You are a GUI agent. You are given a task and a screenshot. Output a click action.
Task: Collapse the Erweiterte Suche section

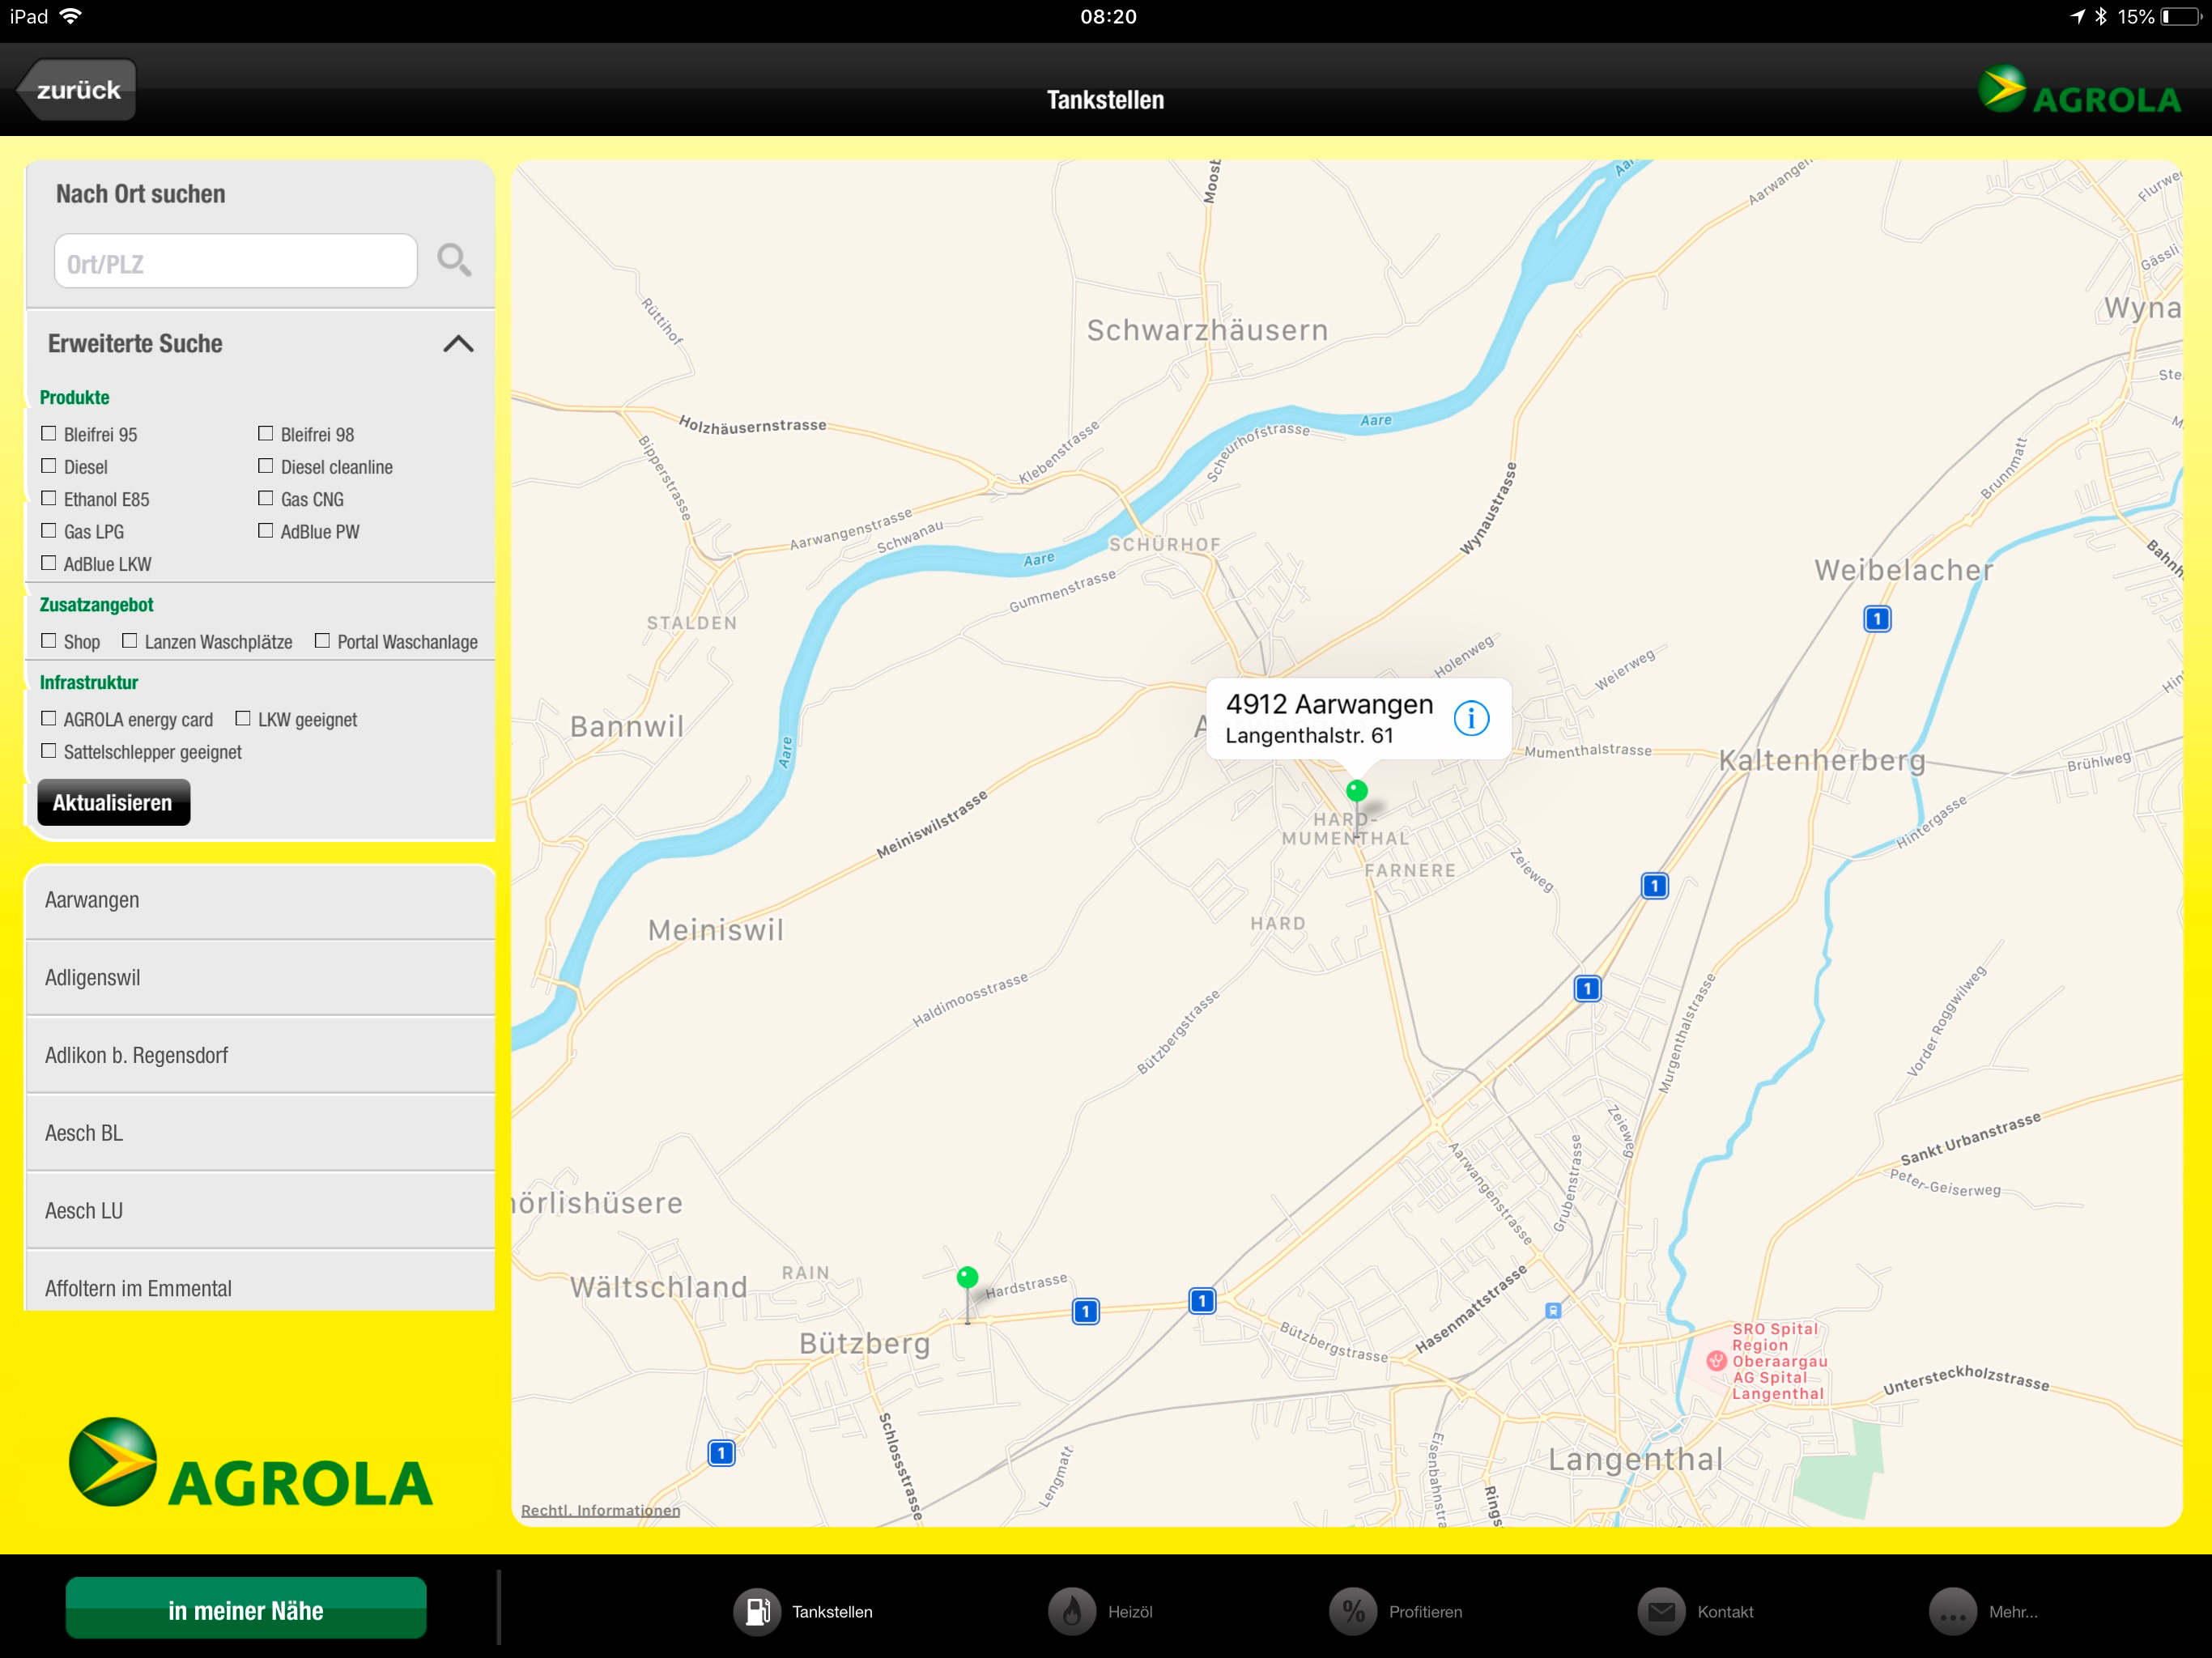point(458,344)
